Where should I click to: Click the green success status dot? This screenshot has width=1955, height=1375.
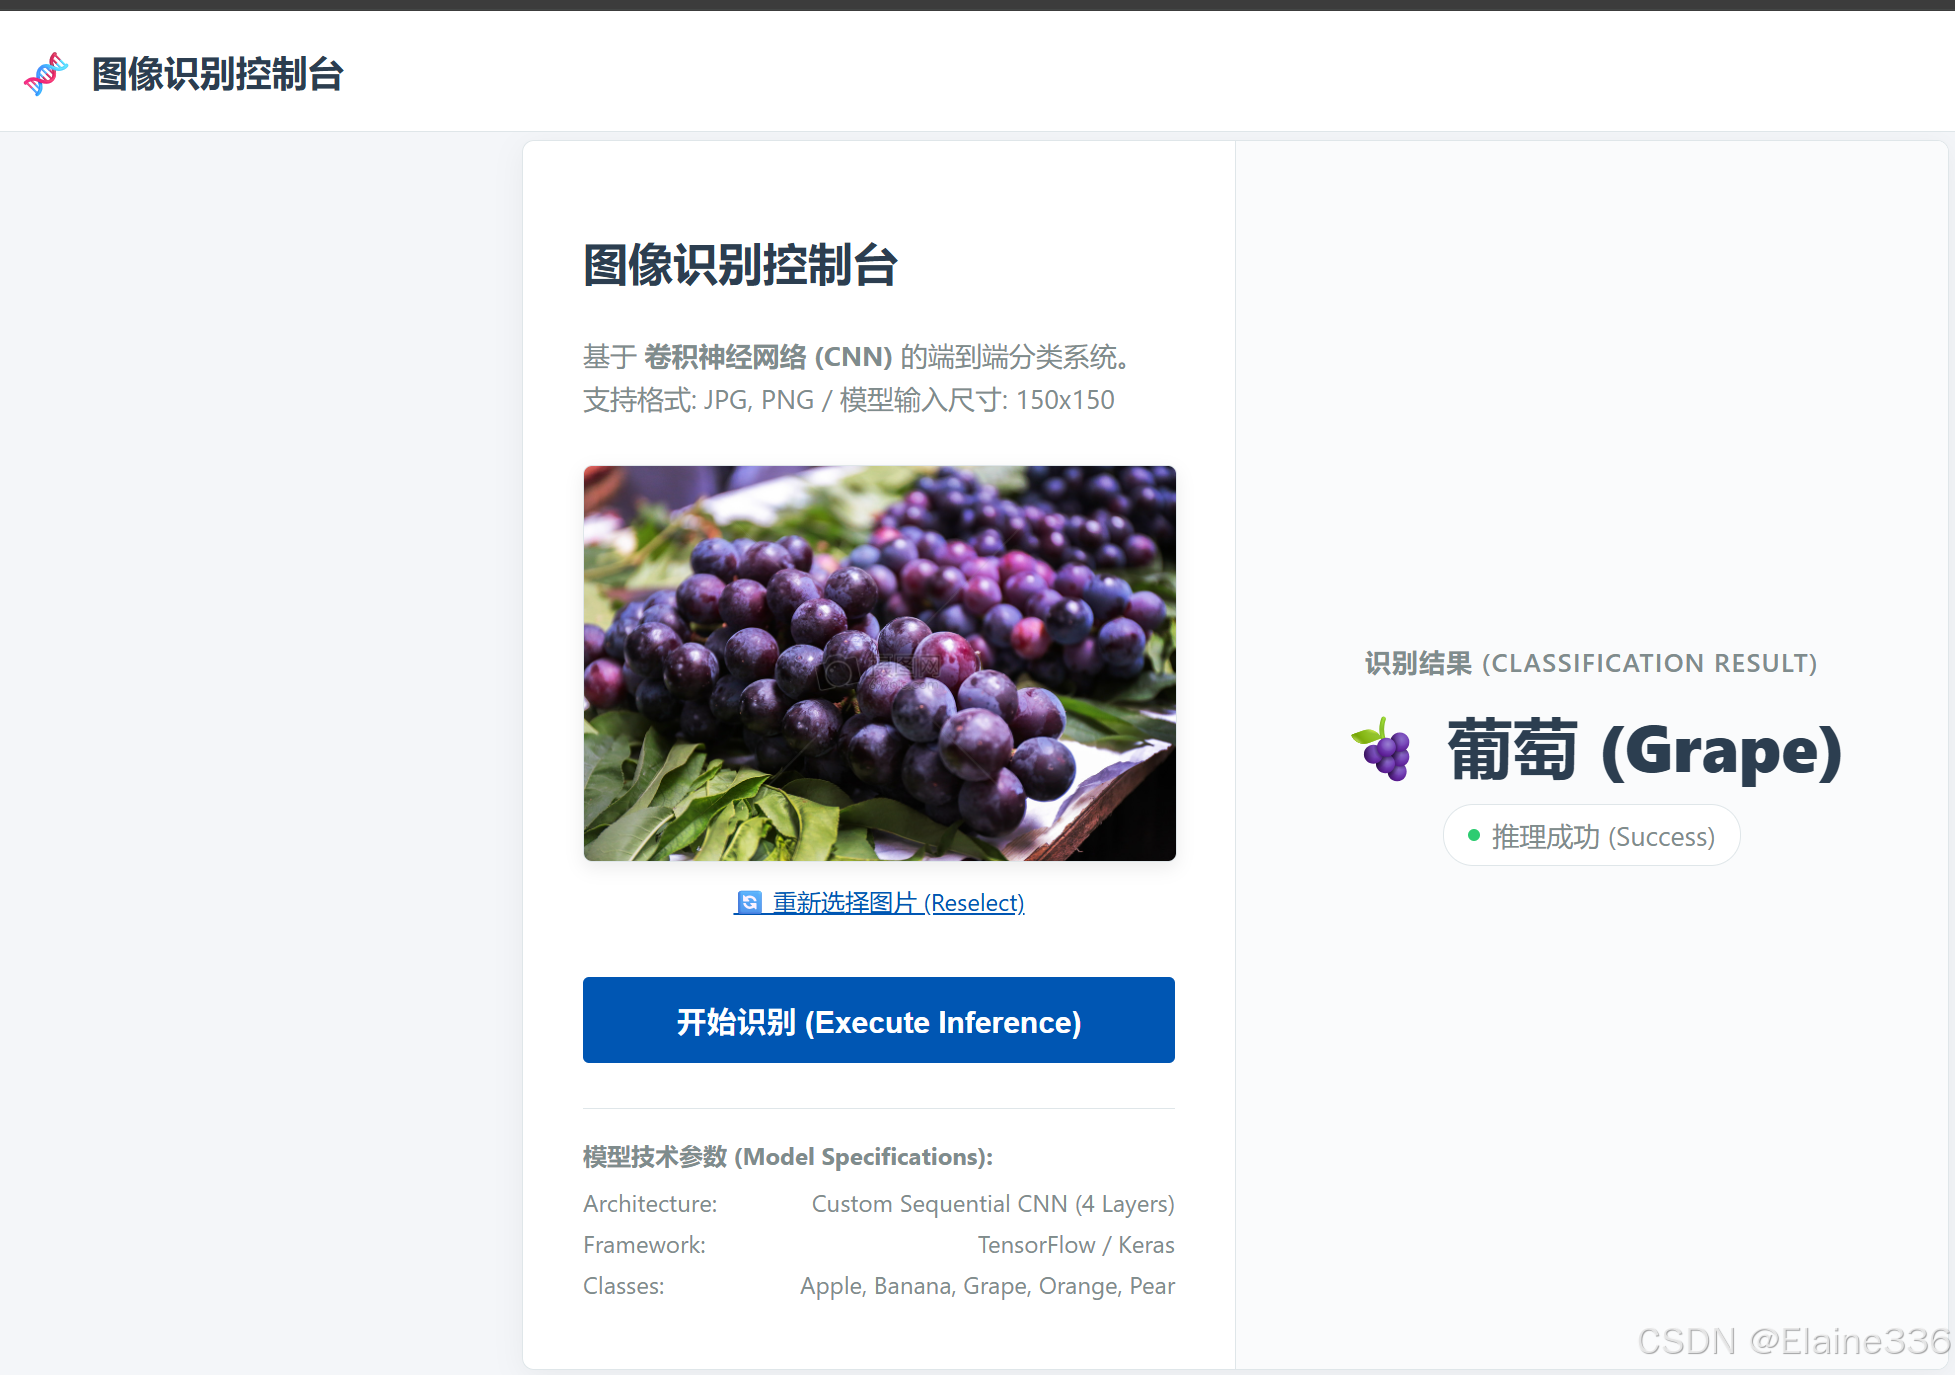point(1473,836)
